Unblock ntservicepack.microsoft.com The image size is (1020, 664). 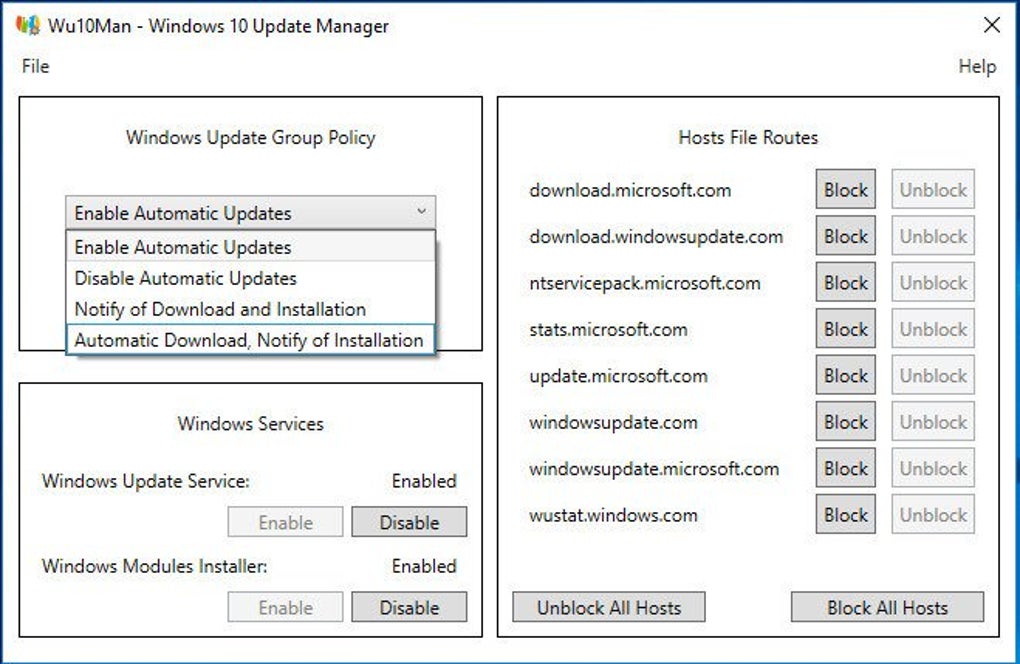933,282
